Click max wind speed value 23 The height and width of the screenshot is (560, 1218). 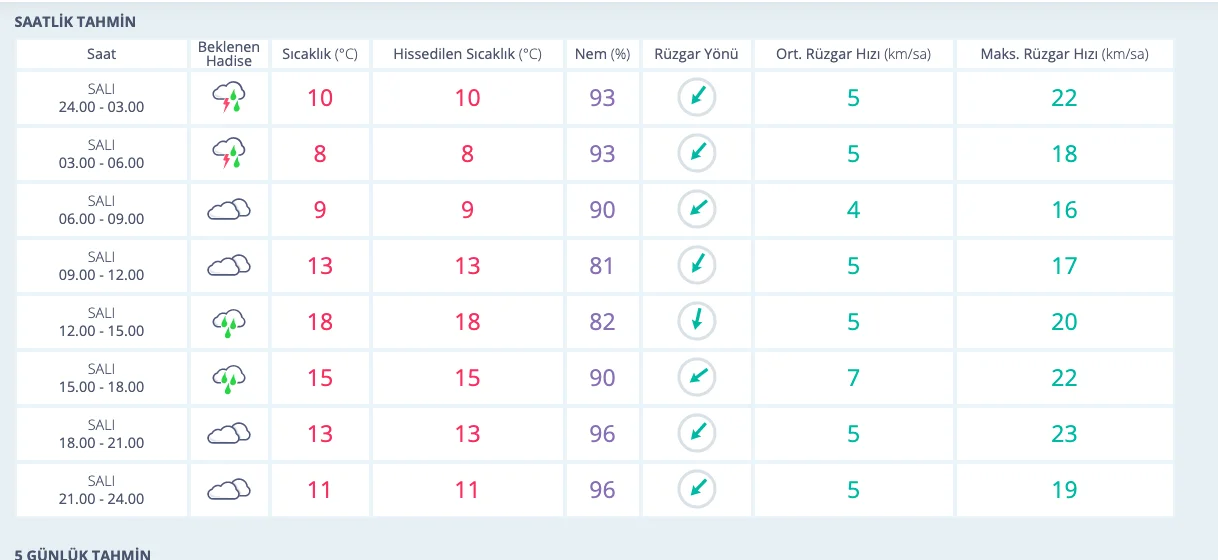[x=1064, y=434]
